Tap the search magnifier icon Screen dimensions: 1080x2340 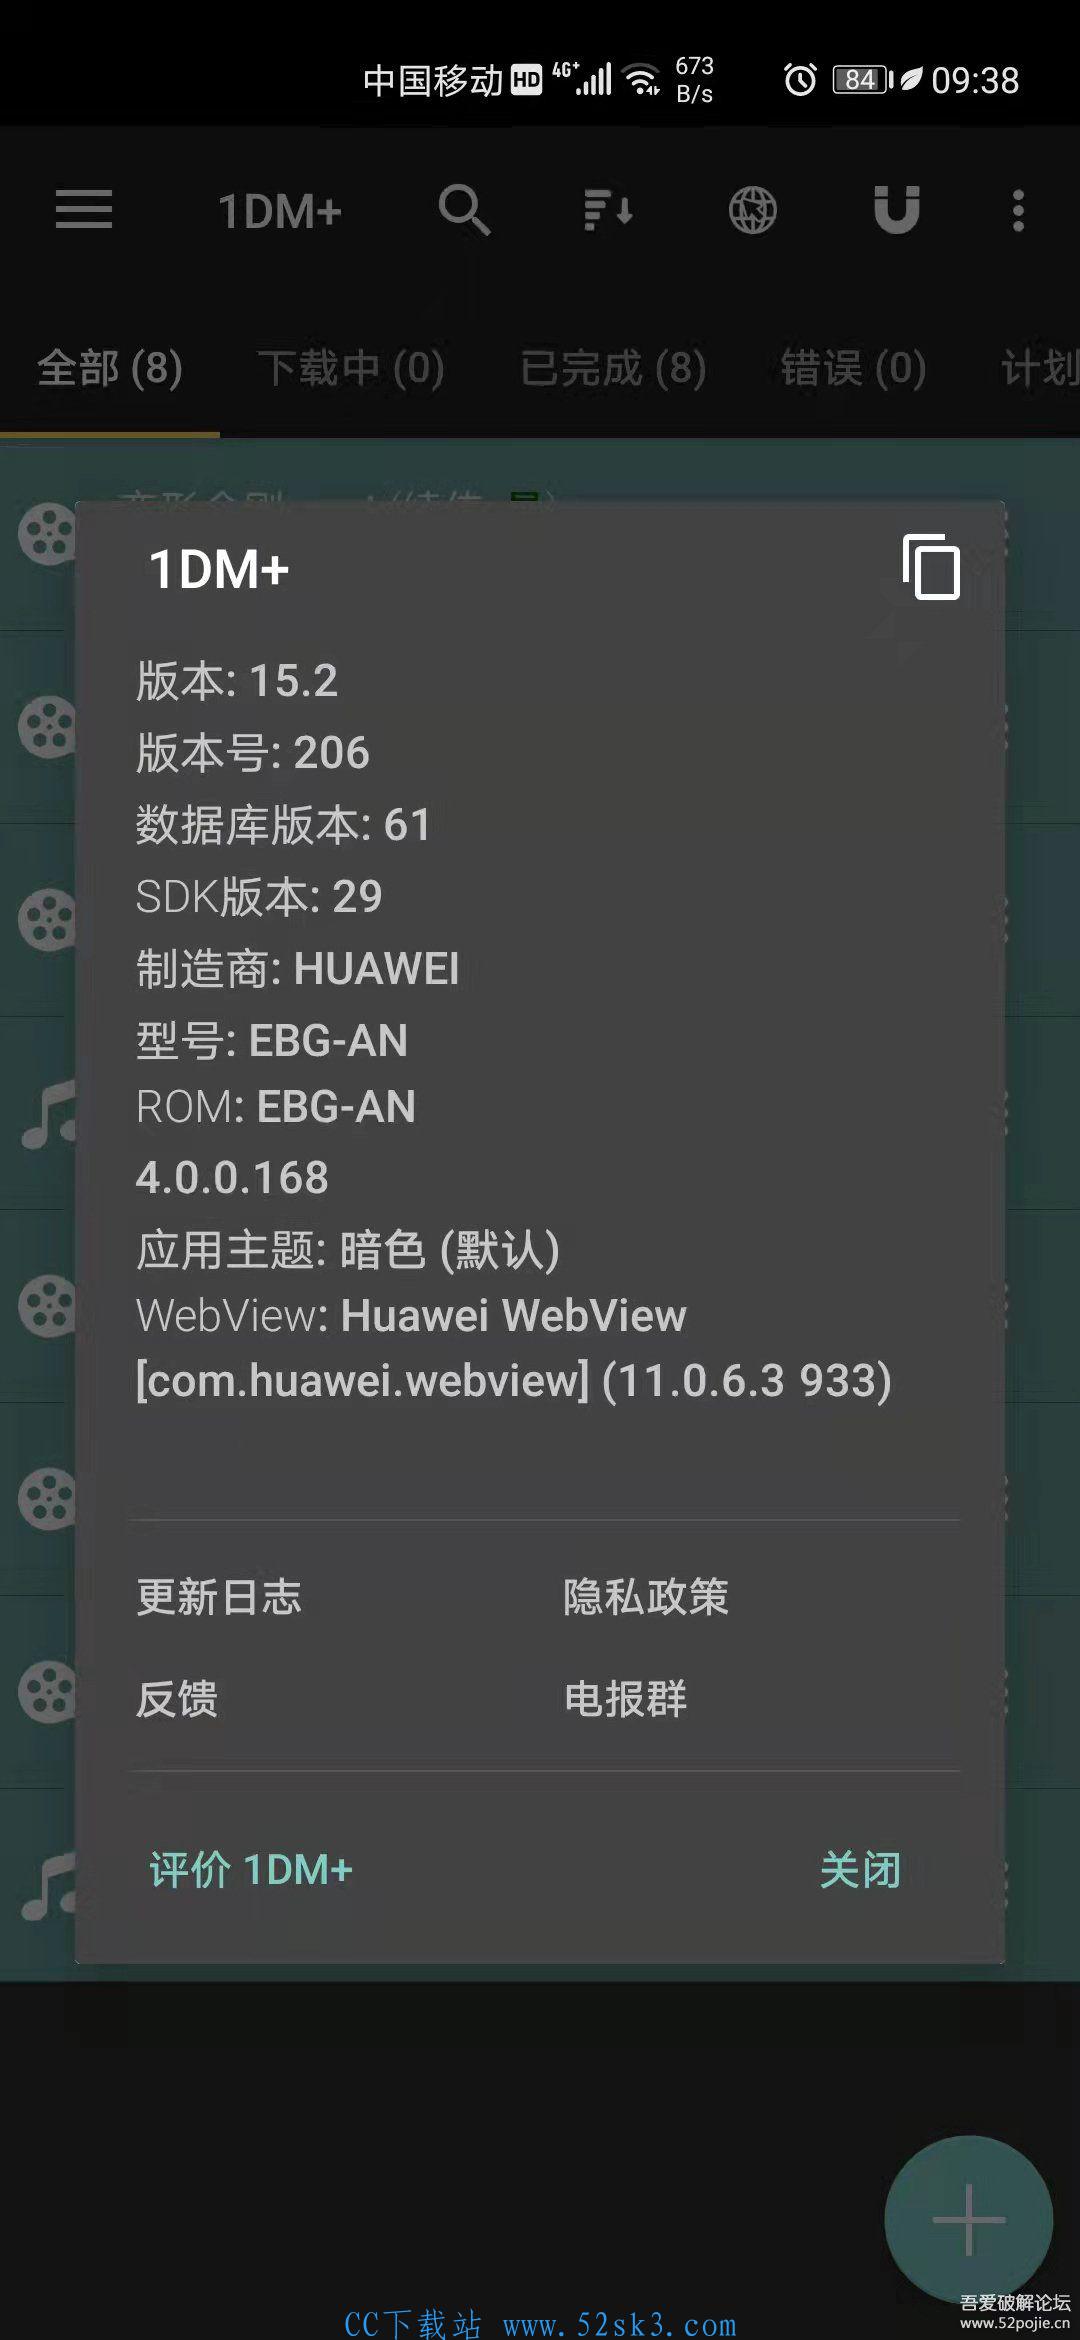pyautogui.click(x=464, y=210)
